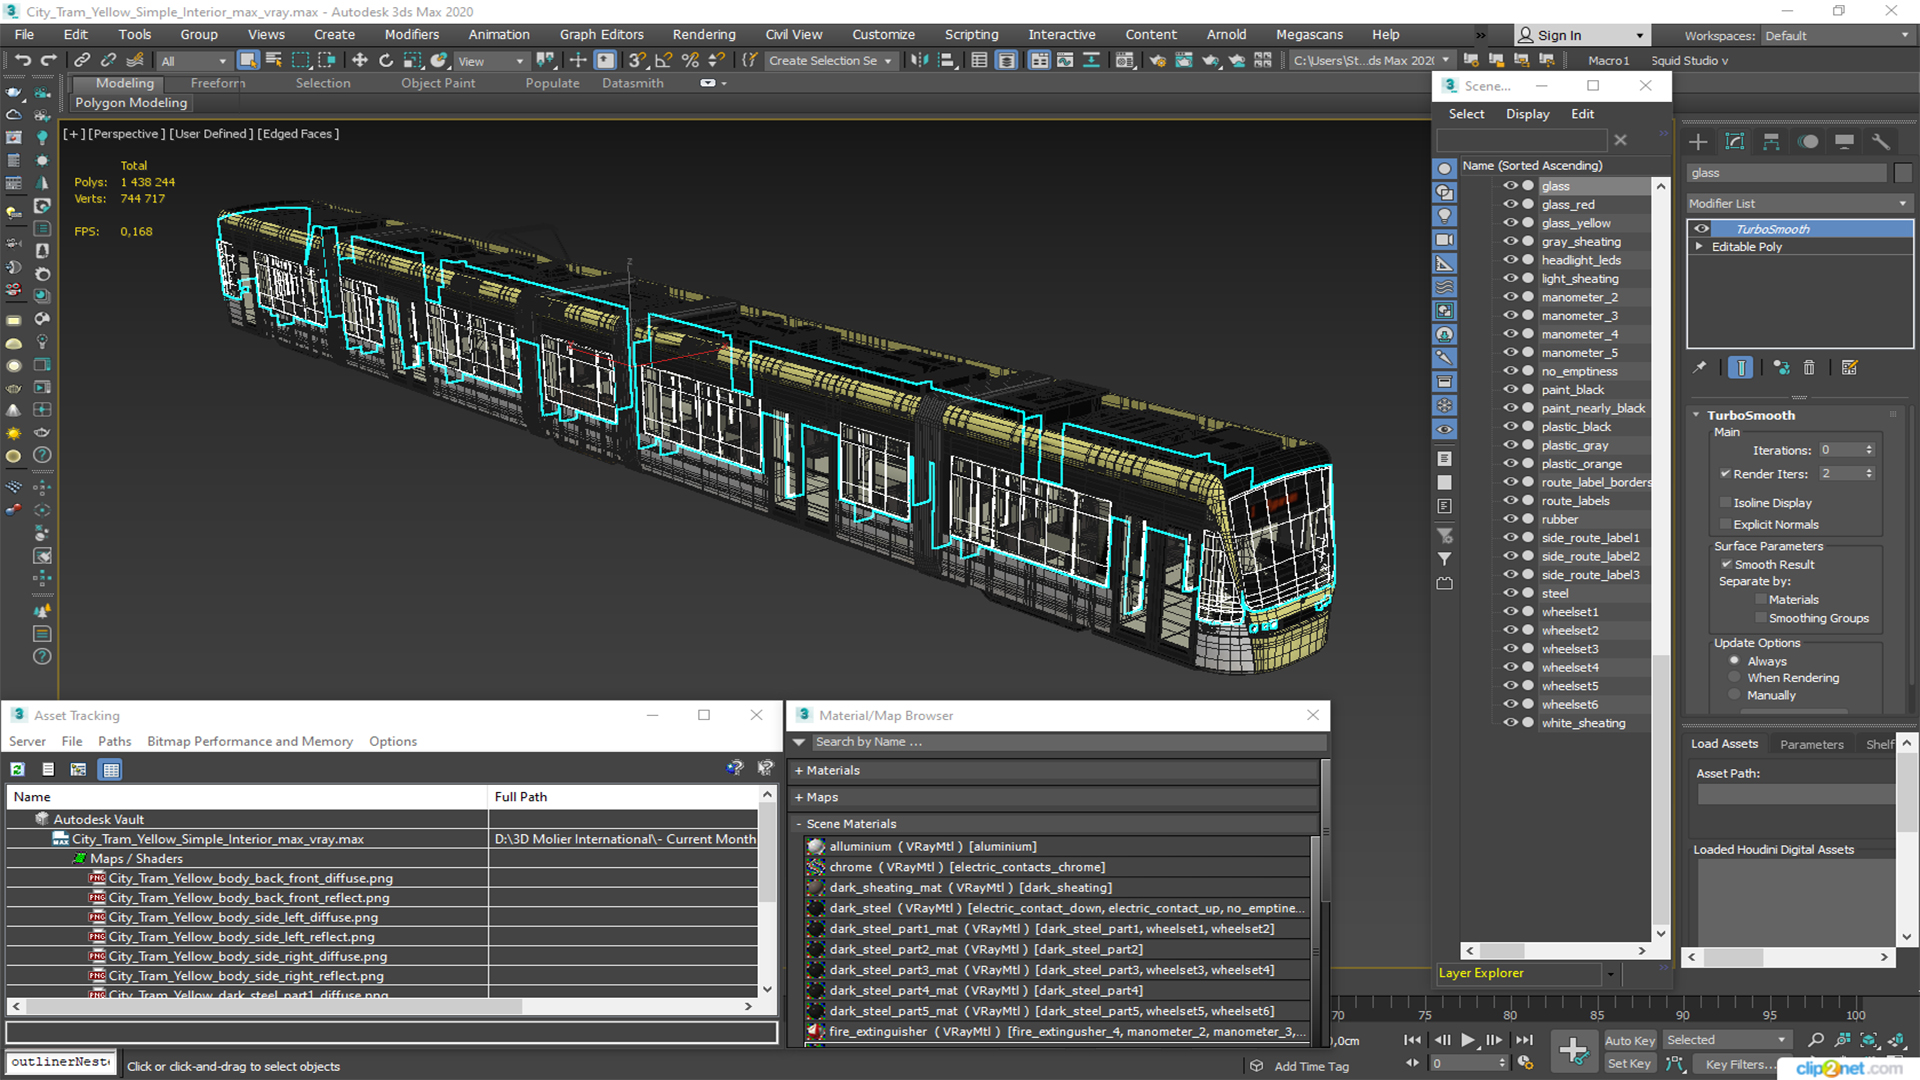Open the Utilities wrench tab
The height and width of the screenshot is (1080, 1920).
(x=1881, y=142)
